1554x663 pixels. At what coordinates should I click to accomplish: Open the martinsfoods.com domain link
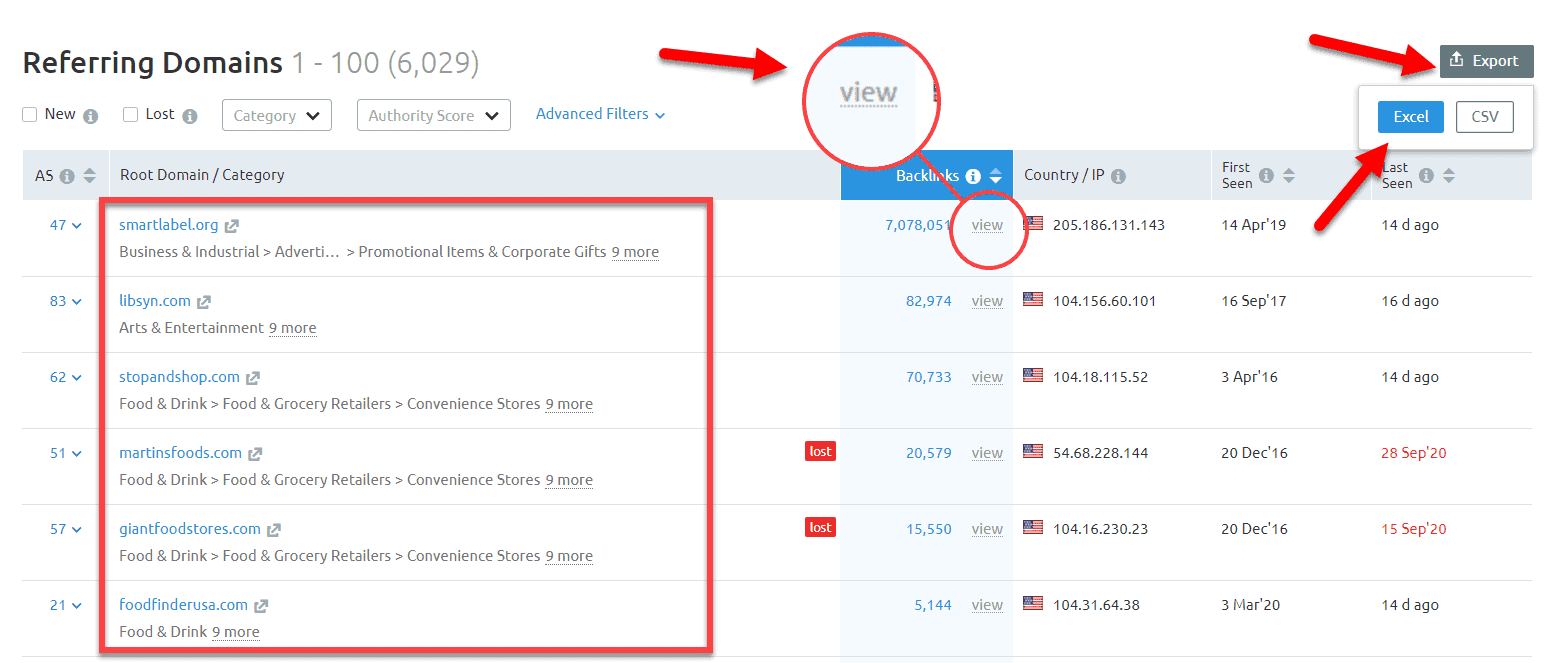(181, 453)
